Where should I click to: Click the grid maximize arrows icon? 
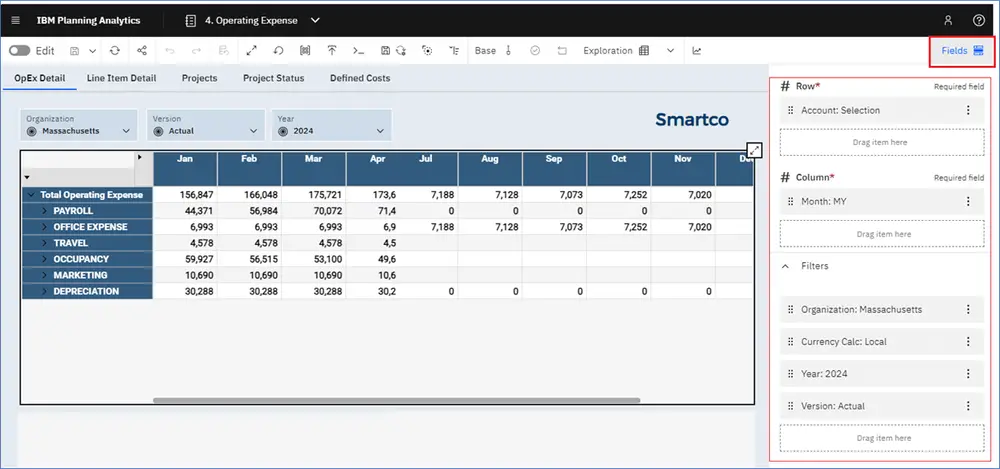[754, 151]
